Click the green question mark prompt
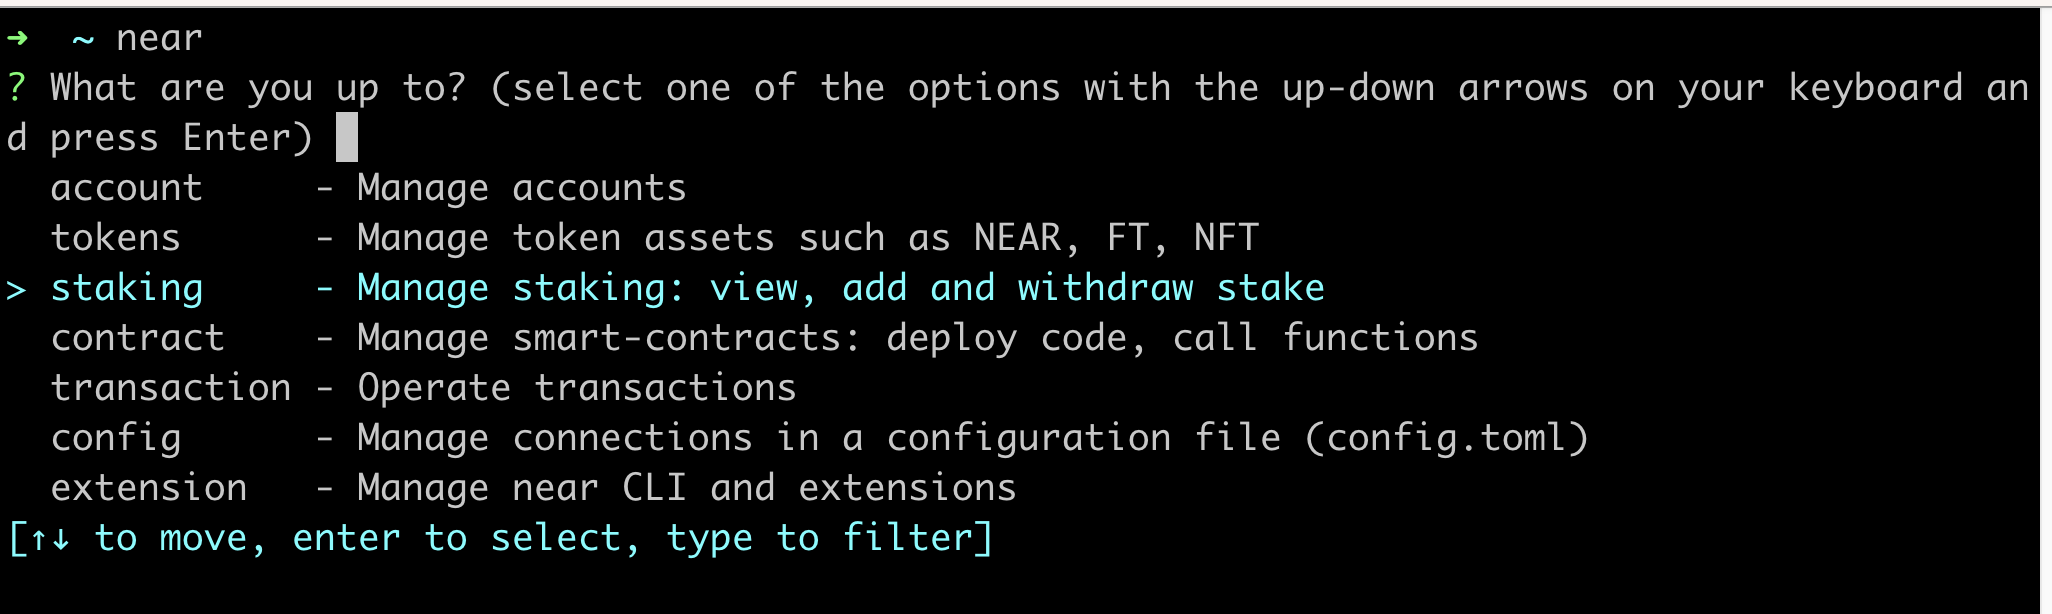 [x=16, y=88]
